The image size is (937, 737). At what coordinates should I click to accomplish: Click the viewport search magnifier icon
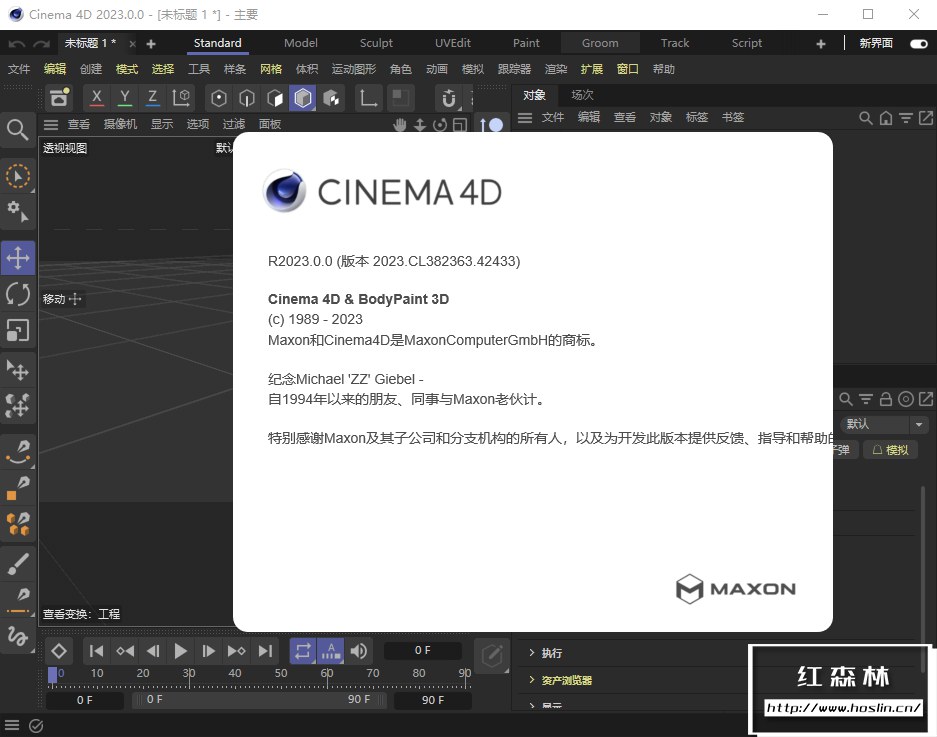18,129
